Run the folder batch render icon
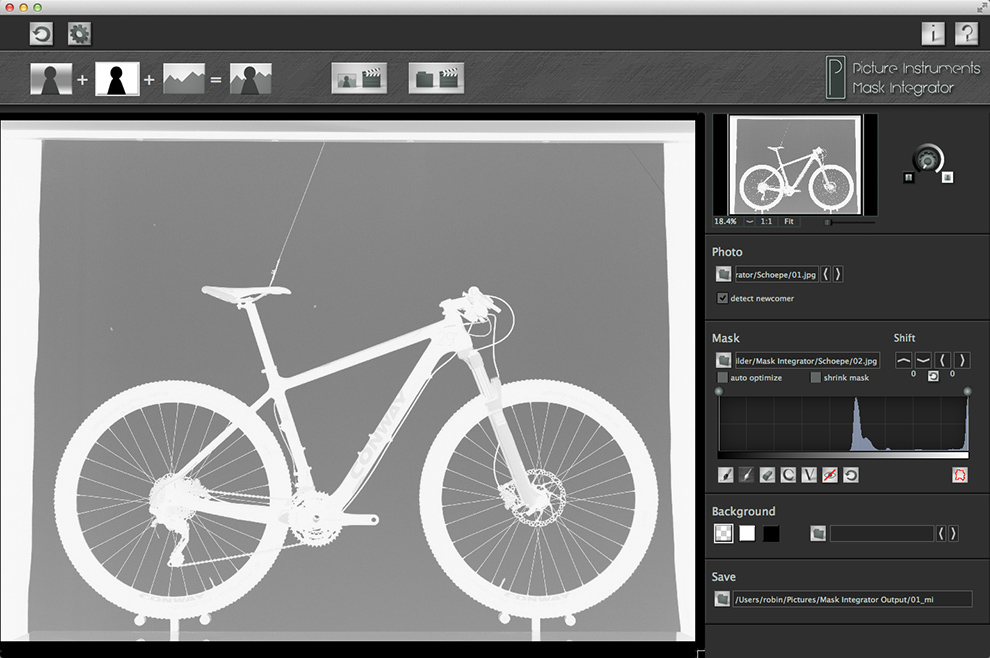The height and width of the screenshot is (658, 990). pos(436,79)
